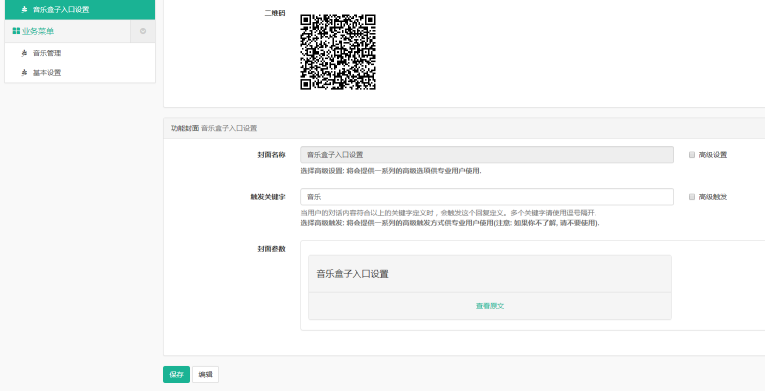Image resolution: width=765 pixels, height=391 pixels.
Task: Click the 二维码 label
Action: [x=275, y=13]
